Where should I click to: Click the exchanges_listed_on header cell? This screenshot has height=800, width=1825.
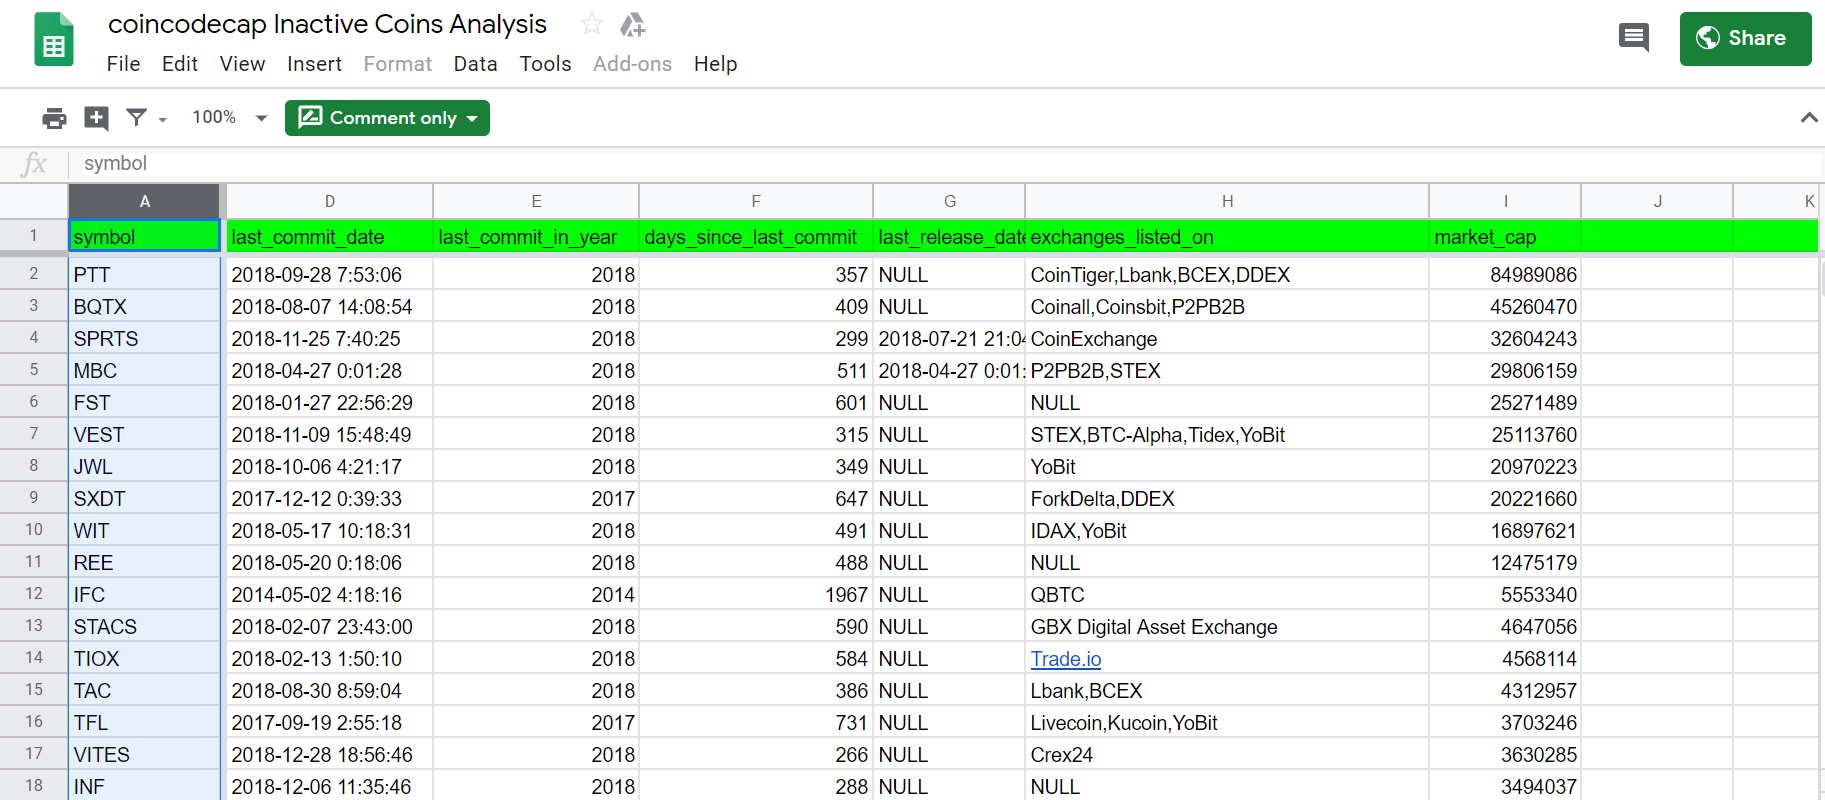click(x=1227, y=236)
